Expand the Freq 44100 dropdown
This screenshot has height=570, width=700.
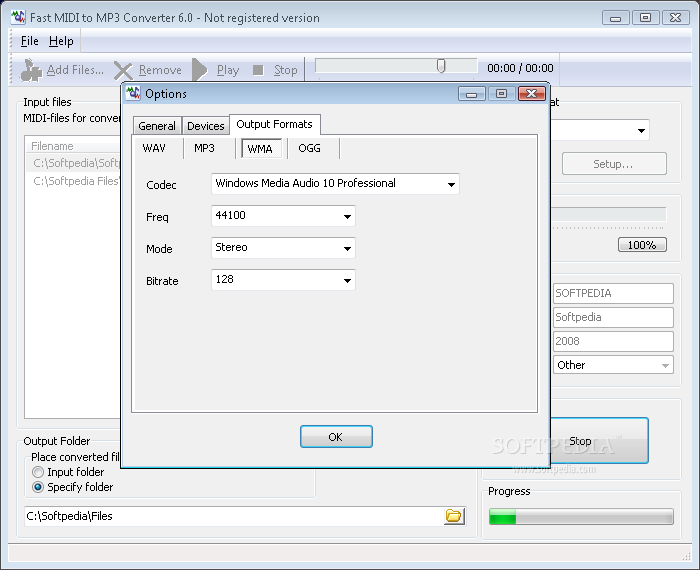pyautogui.click(x=347, y=216)
